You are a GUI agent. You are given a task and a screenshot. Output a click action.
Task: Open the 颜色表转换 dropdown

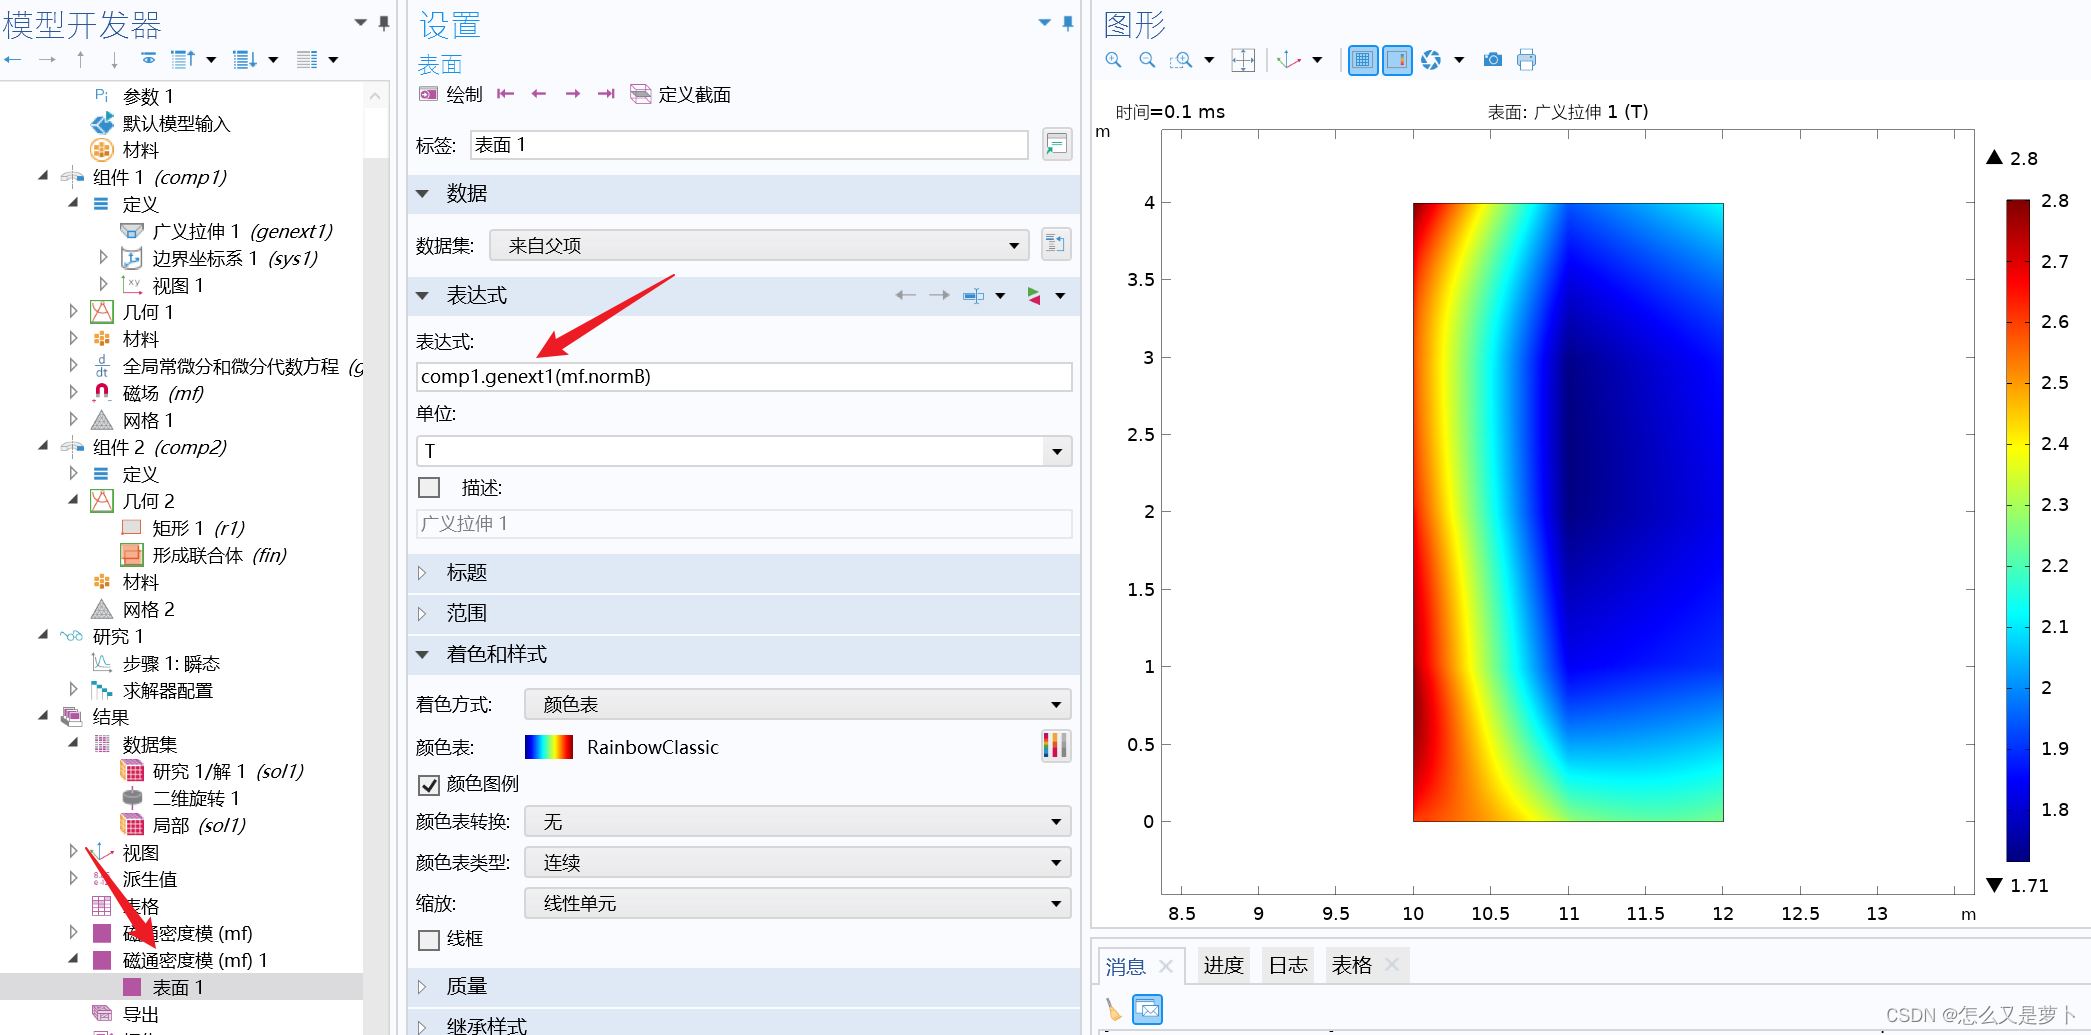point(798,822)
